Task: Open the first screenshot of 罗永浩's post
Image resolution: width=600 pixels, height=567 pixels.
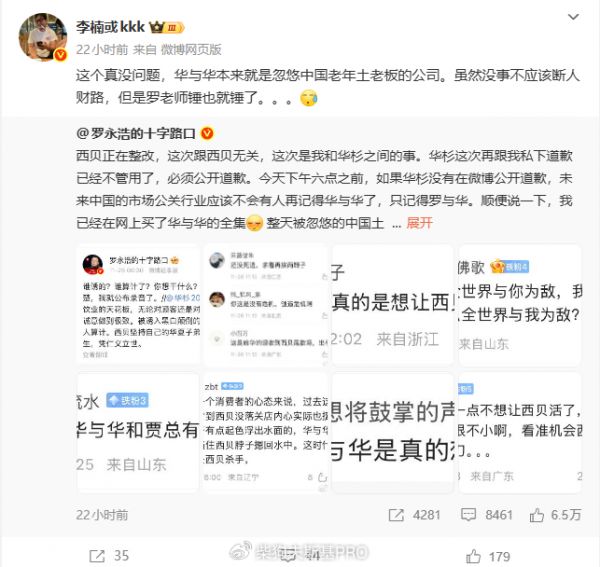Action: coord(138,305)
